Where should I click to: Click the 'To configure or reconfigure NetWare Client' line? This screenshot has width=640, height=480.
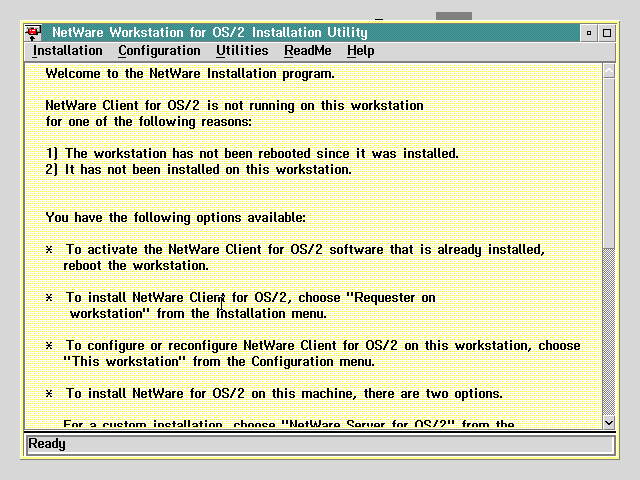pos(313,346)
